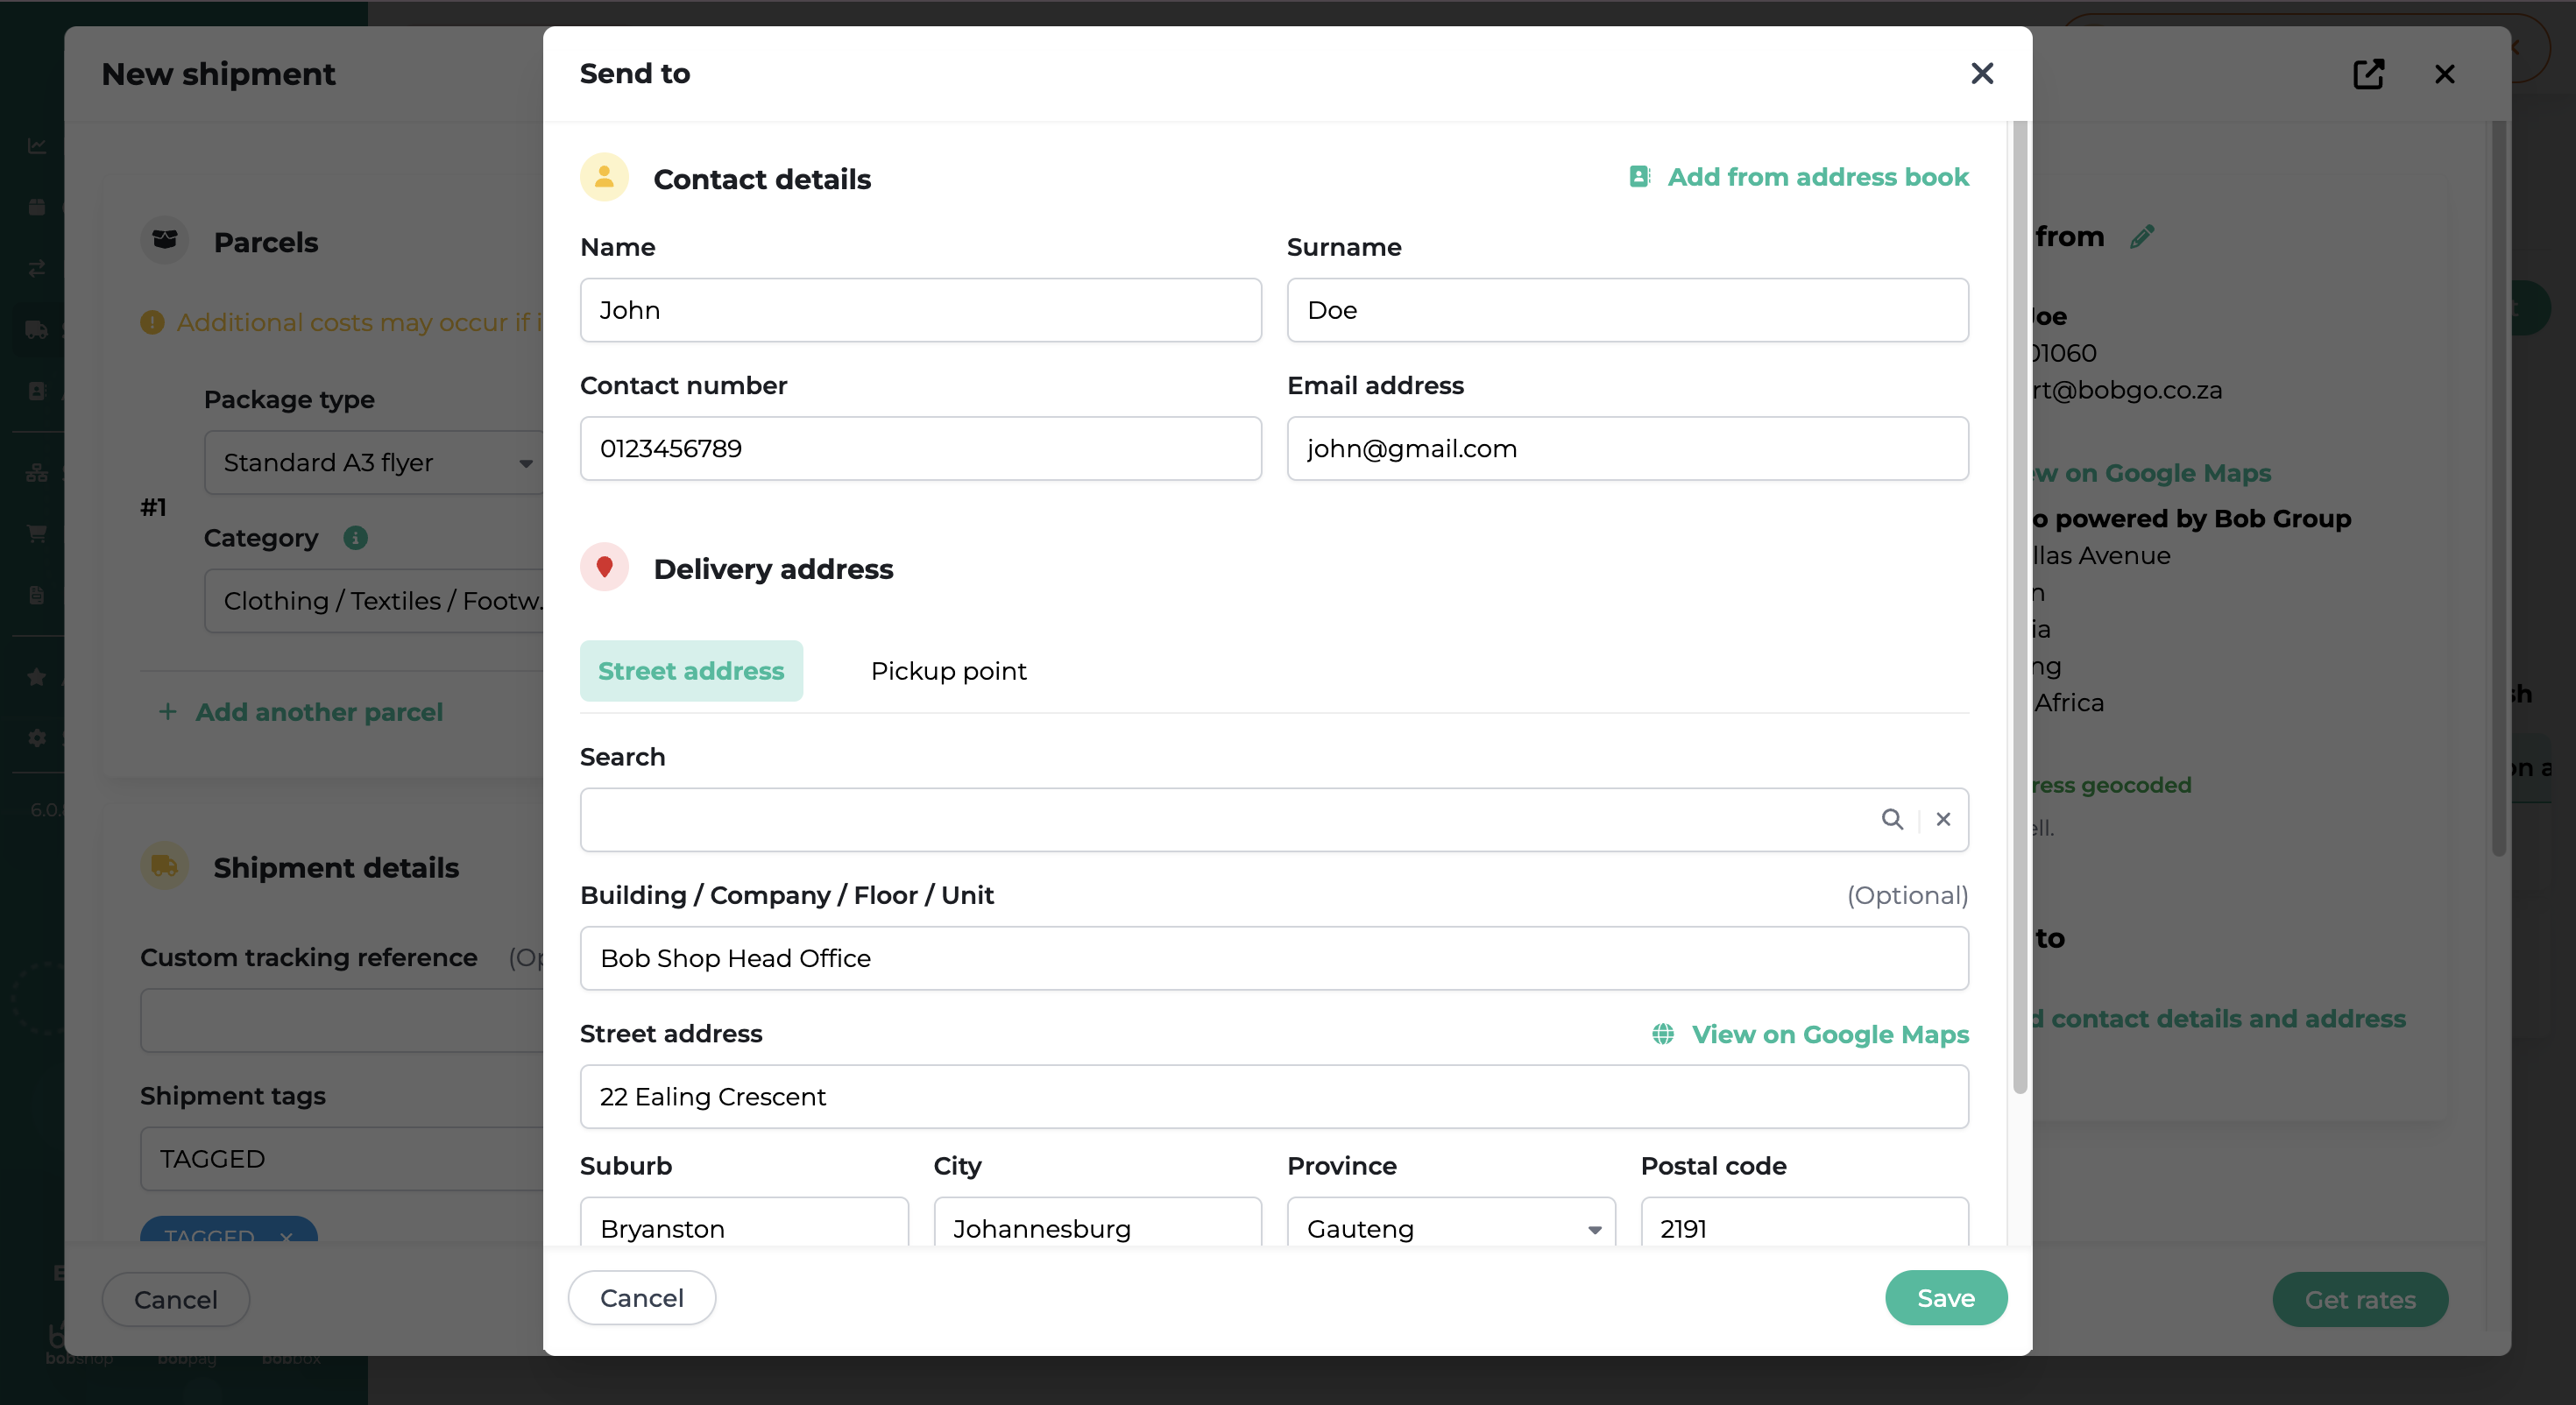2576x1405 pixels.
Task: Click the Surname field containing Doe
Action: pyautogui.click(x=1627, y=310)
